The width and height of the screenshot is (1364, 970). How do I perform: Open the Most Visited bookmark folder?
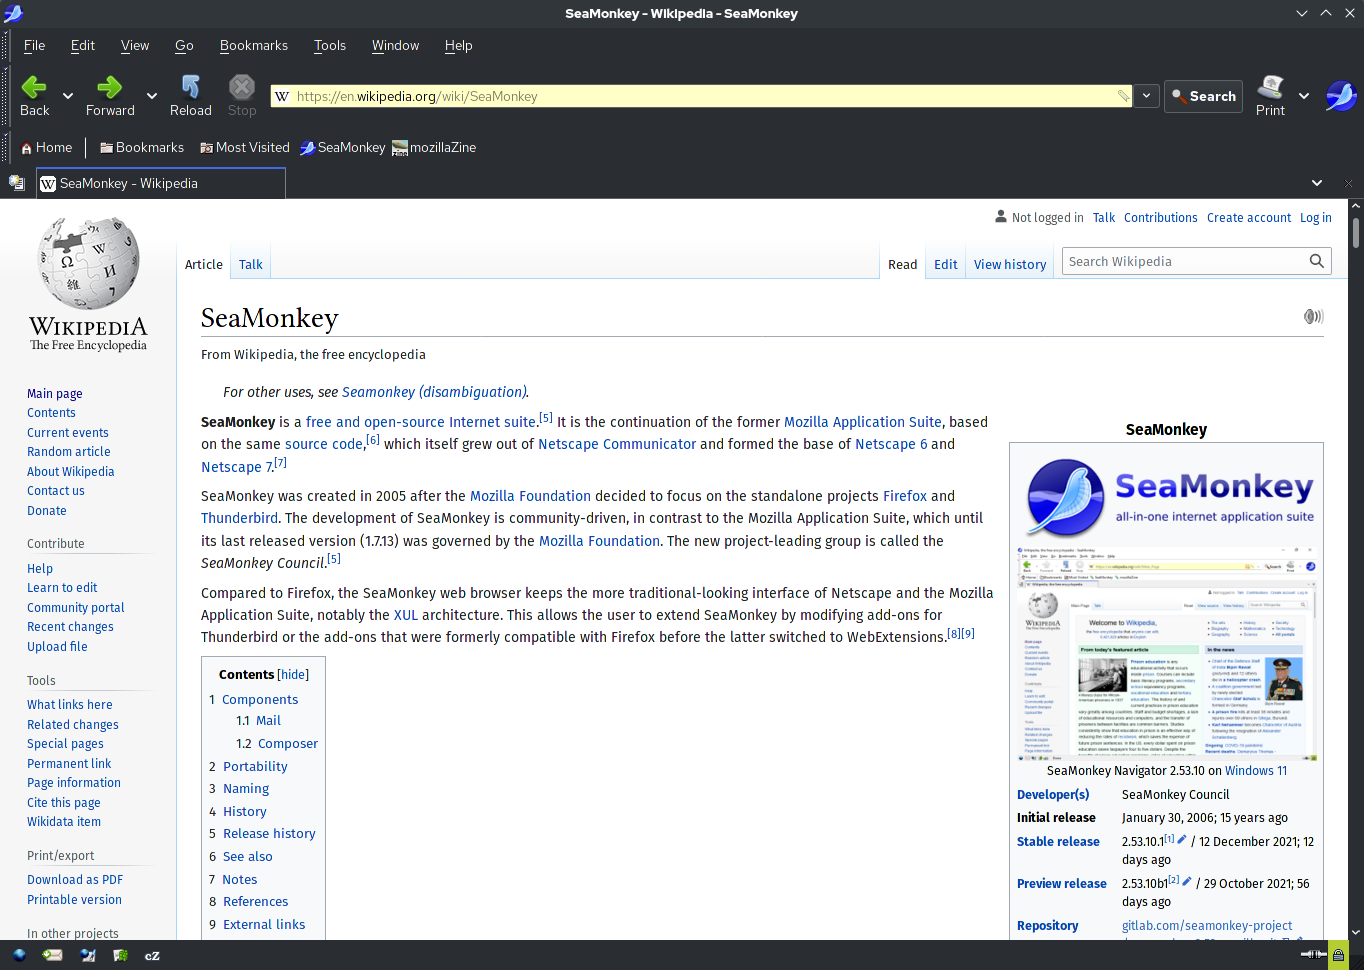tap(245, 147)
